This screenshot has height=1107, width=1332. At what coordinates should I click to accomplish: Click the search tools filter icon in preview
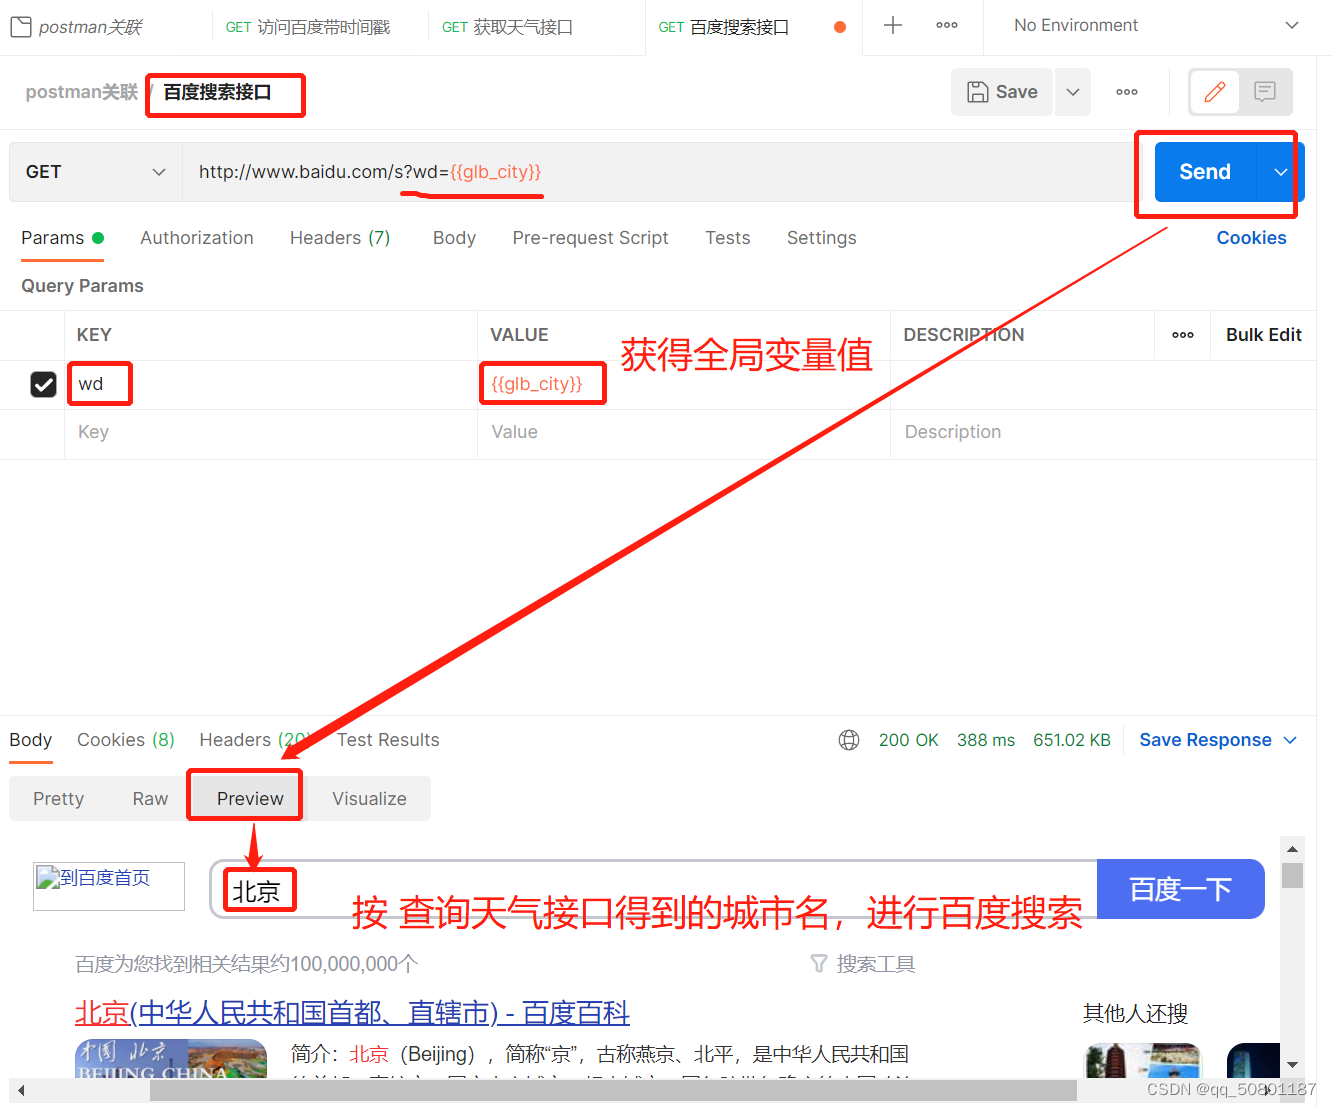click(x=819, y=963)
